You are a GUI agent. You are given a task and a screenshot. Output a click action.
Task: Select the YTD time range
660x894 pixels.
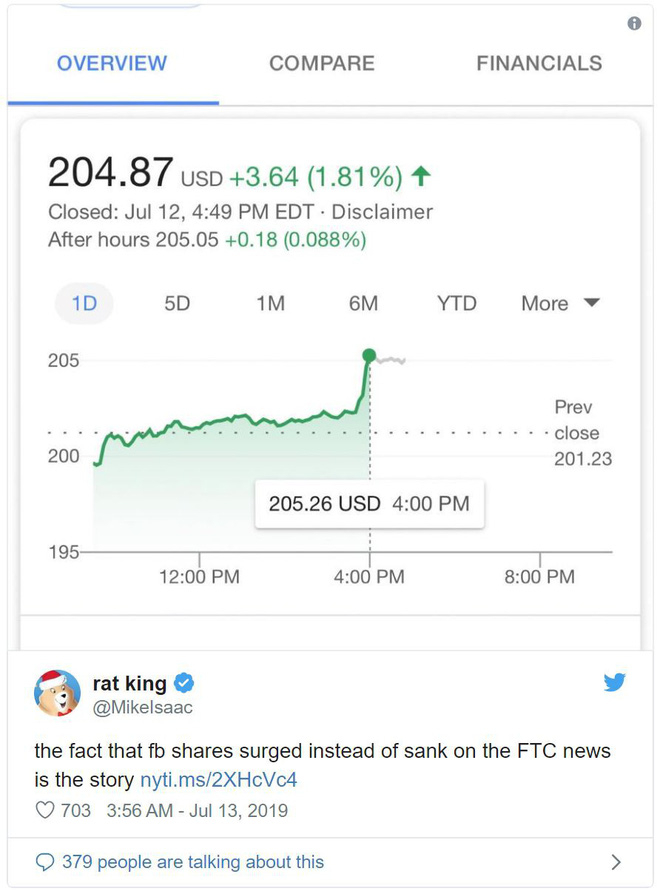[x=456, y=303]
